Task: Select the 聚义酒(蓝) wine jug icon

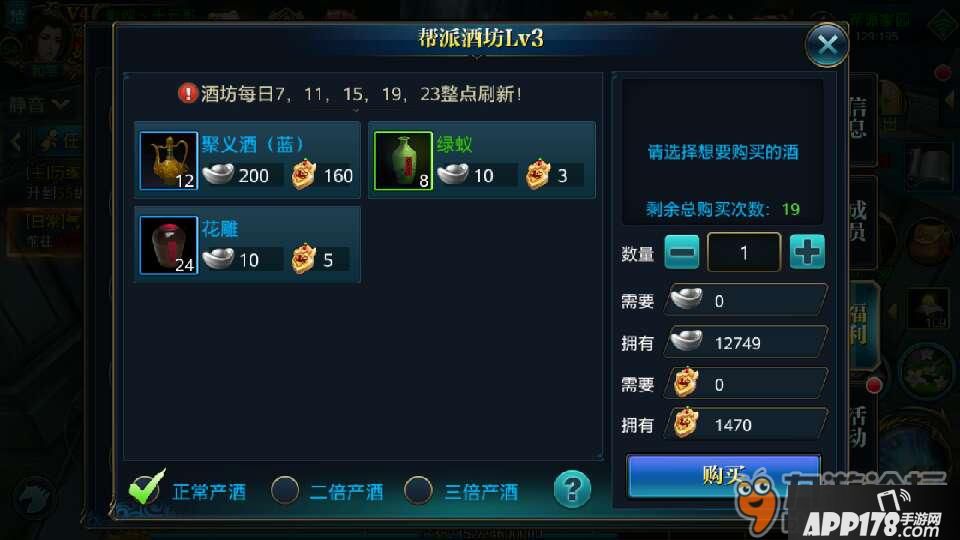Action: [x=168, y=160]
